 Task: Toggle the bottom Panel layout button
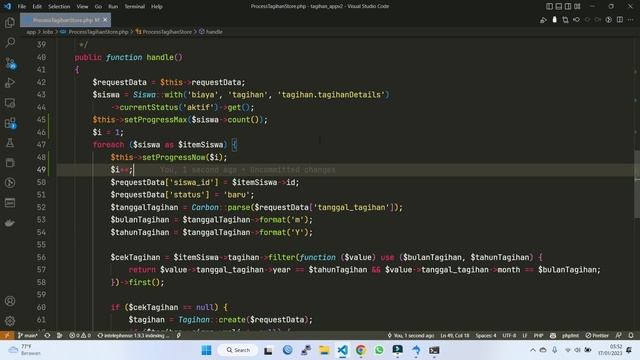[x=559, y=6]
